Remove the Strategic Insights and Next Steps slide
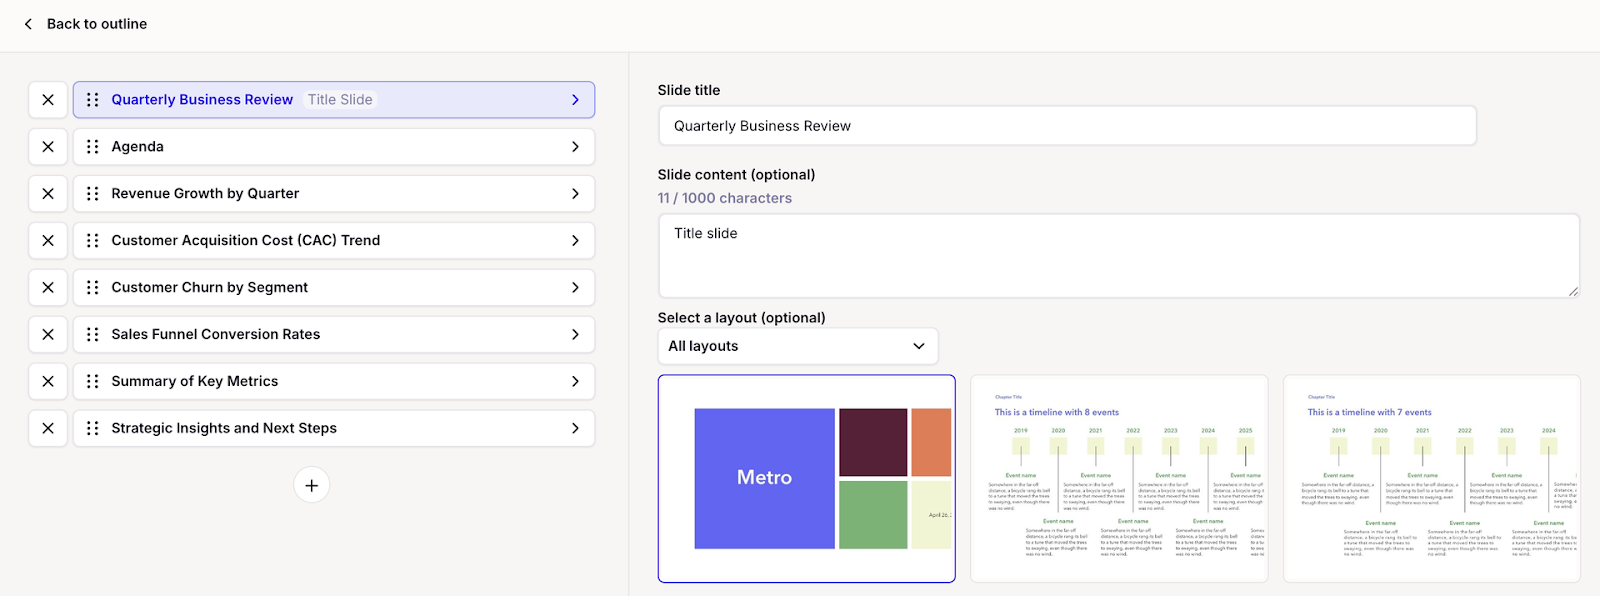 (48, 428)
